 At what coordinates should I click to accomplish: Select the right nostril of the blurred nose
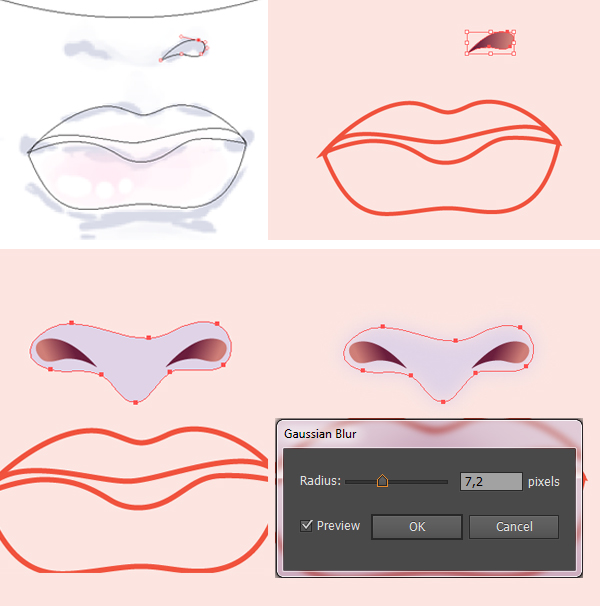tap(503, 354)
